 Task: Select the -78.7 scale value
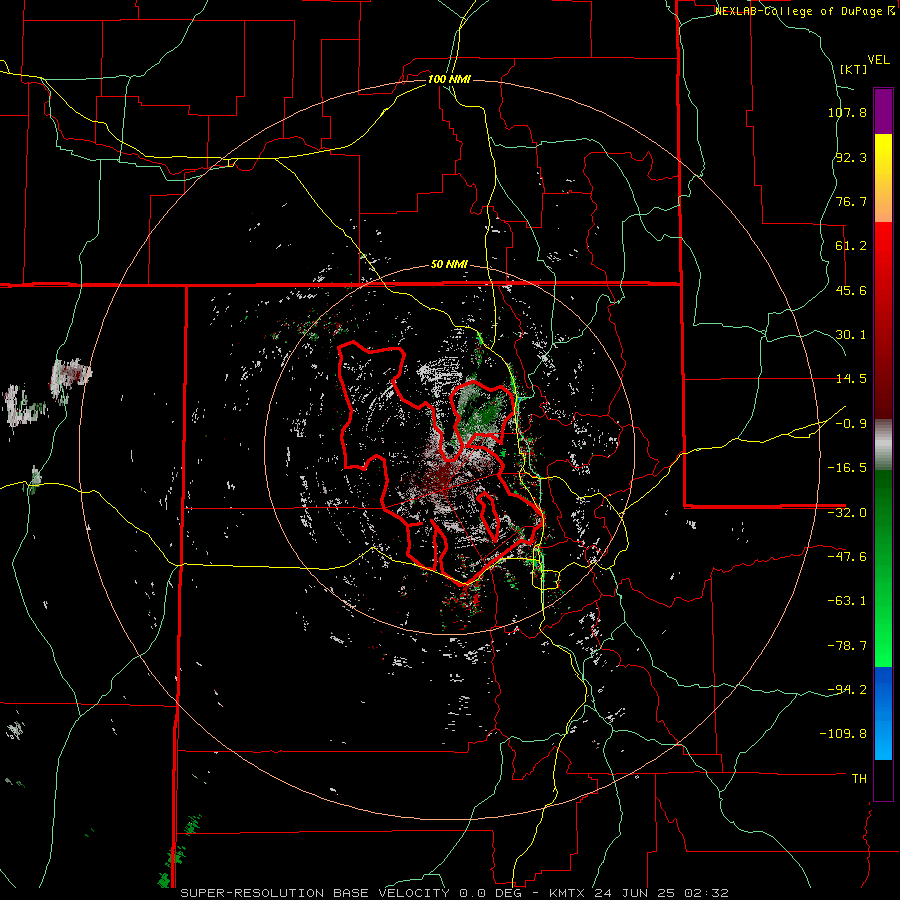pos(847,646)
